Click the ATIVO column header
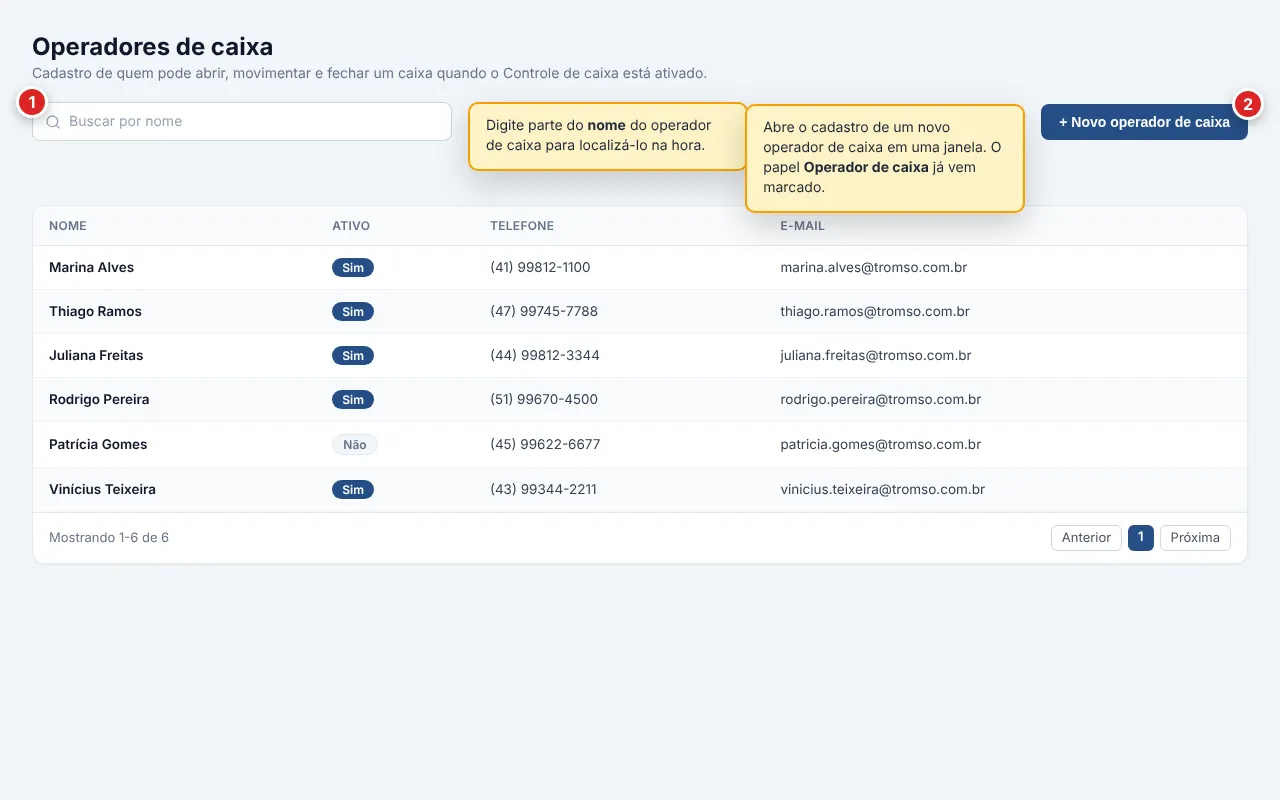Viewport: 1280px width, 800px height. pos(351,226)
